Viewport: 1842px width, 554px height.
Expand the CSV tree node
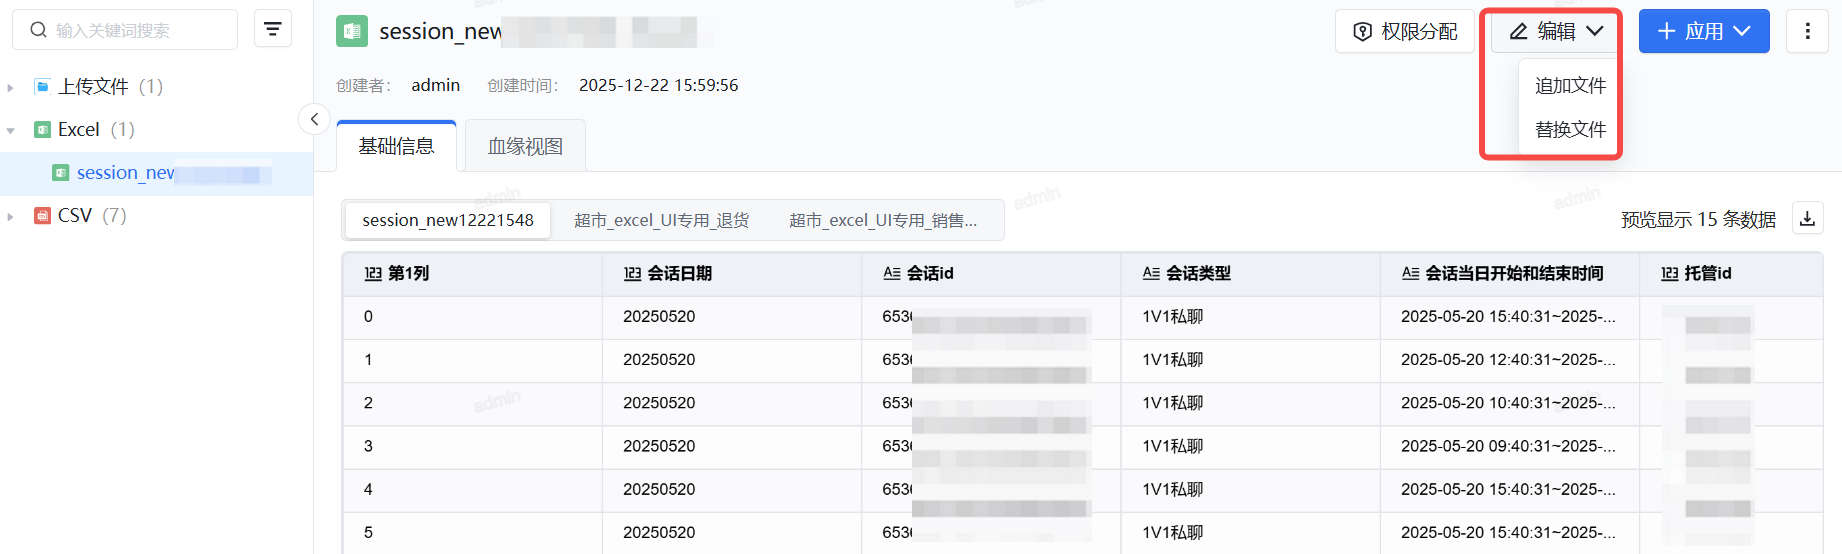point(11,216)
